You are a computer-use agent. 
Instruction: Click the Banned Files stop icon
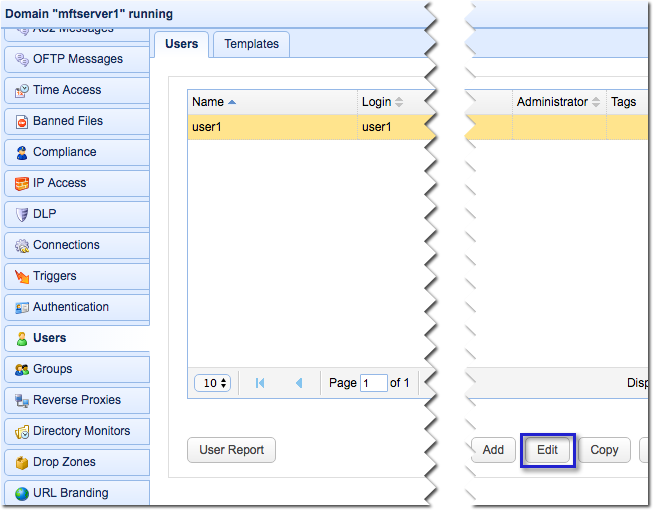pos(22,122)
